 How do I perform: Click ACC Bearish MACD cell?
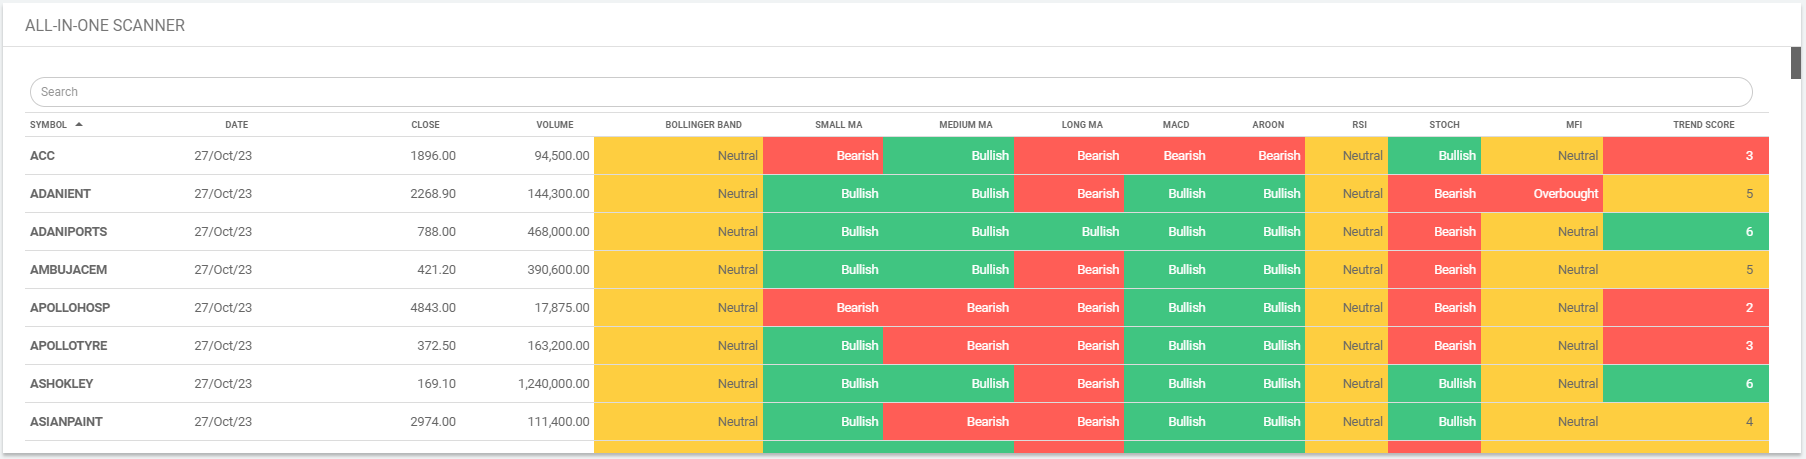tap(1167, 156)
